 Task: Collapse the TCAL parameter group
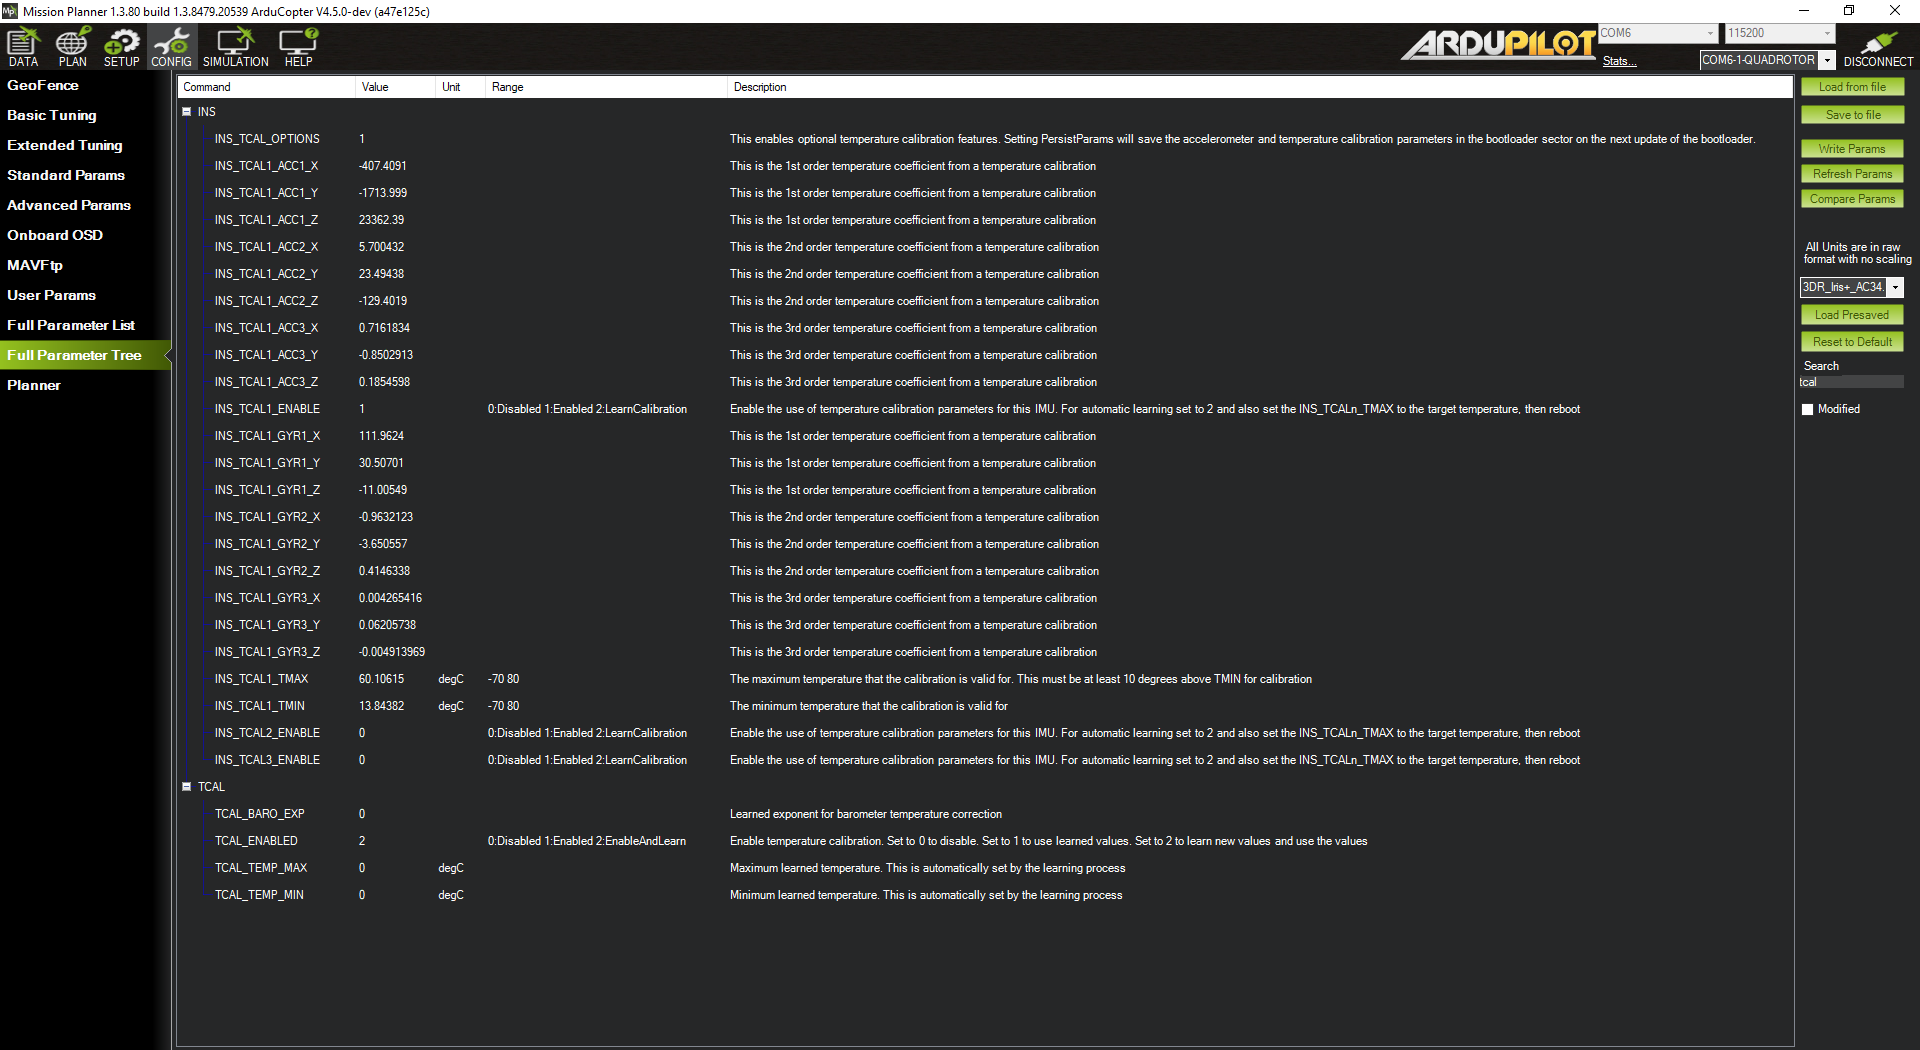click(186, 786)
